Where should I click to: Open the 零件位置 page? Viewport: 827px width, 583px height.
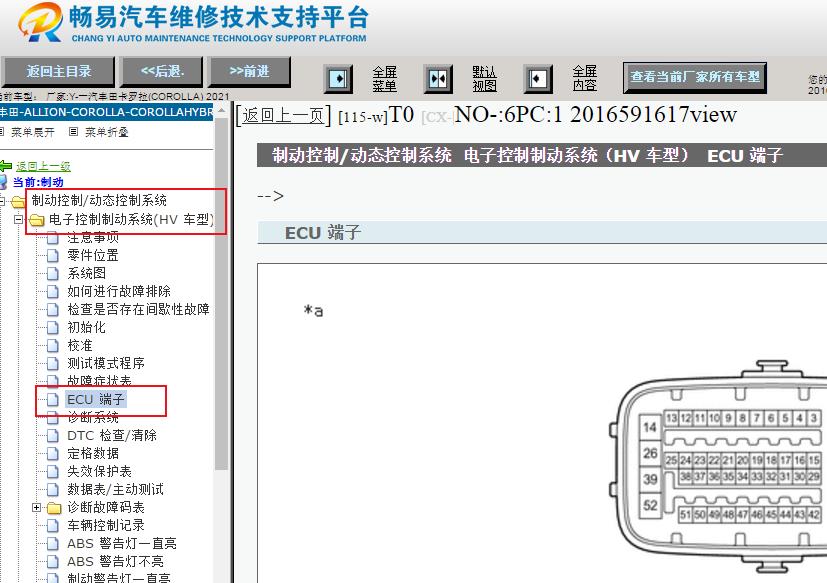[93, 255]
